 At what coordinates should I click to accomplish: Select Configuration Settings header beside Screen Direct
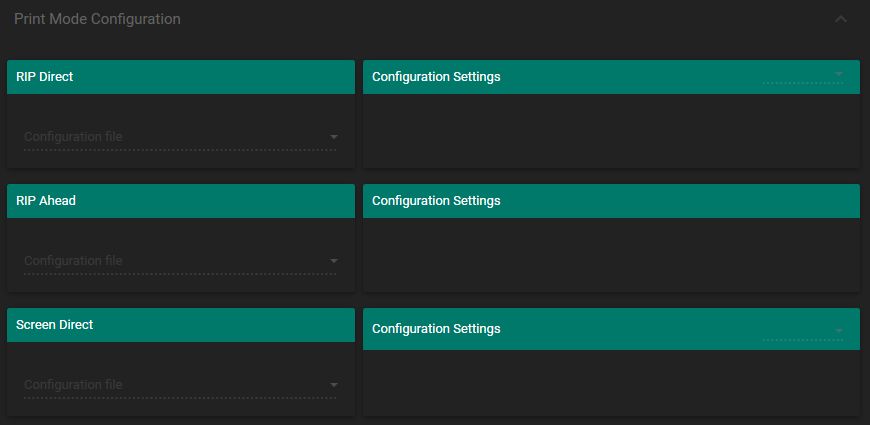coord(436,329)
